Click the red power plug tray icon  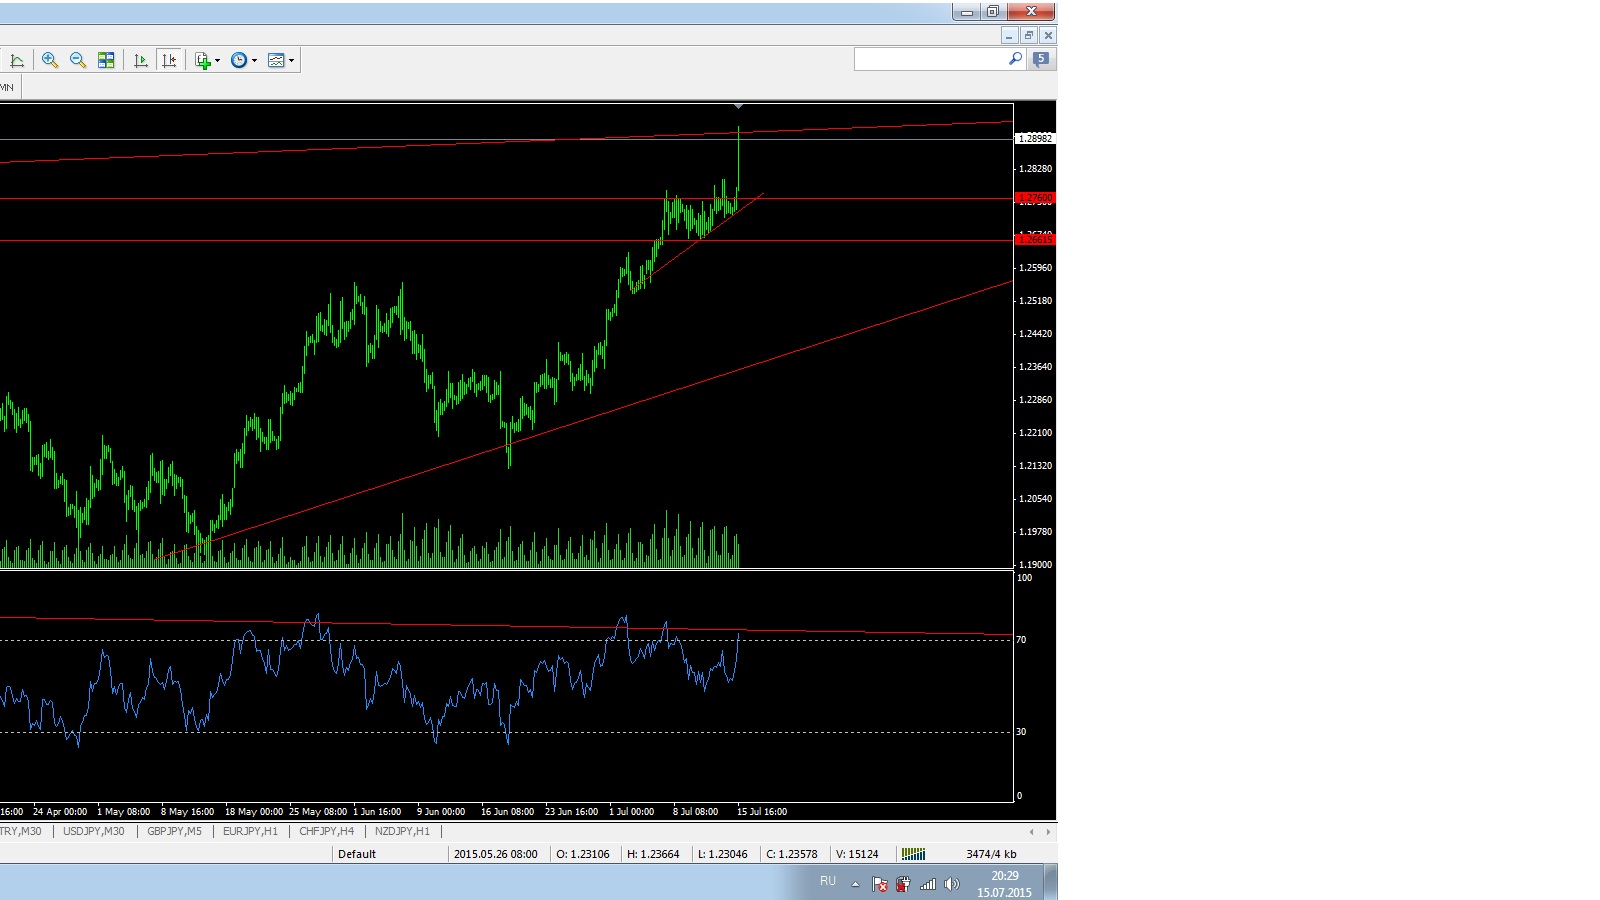click(903, 884)
